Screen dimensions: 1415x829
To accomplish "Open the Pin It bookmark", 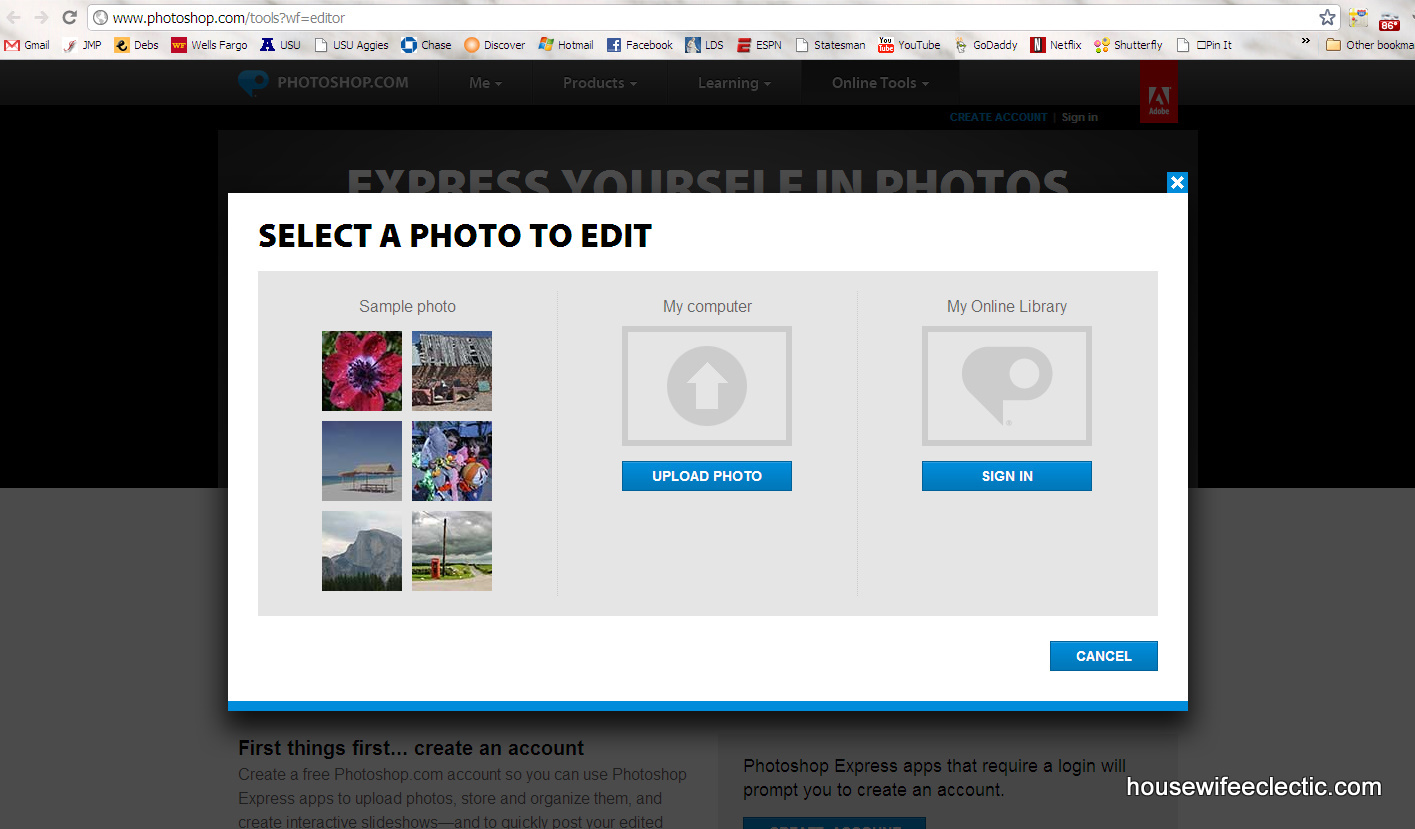I will (1204, 45).
